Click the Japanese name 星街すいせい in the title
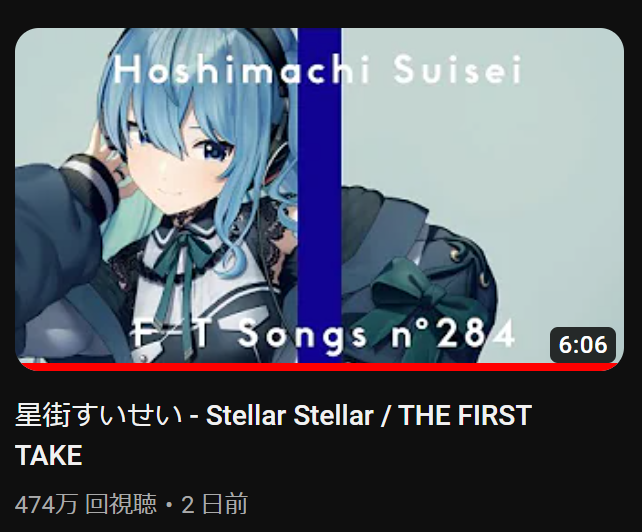 (99, 415)
